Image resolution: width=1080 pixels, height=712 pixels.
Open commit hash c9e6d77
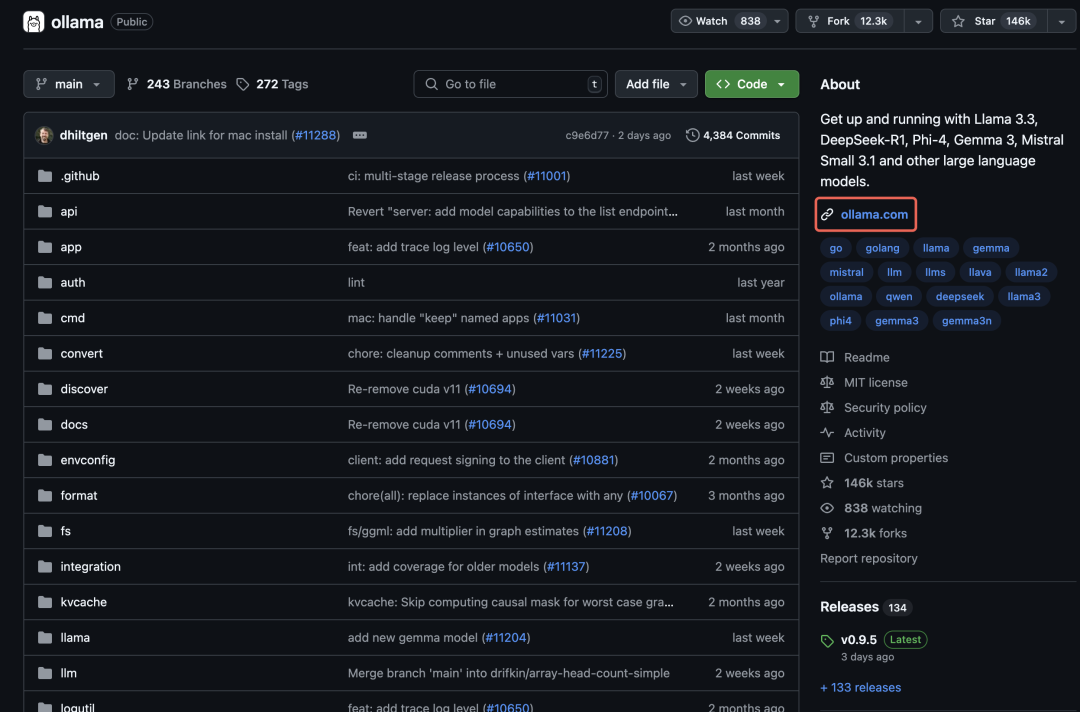point(587,136)
